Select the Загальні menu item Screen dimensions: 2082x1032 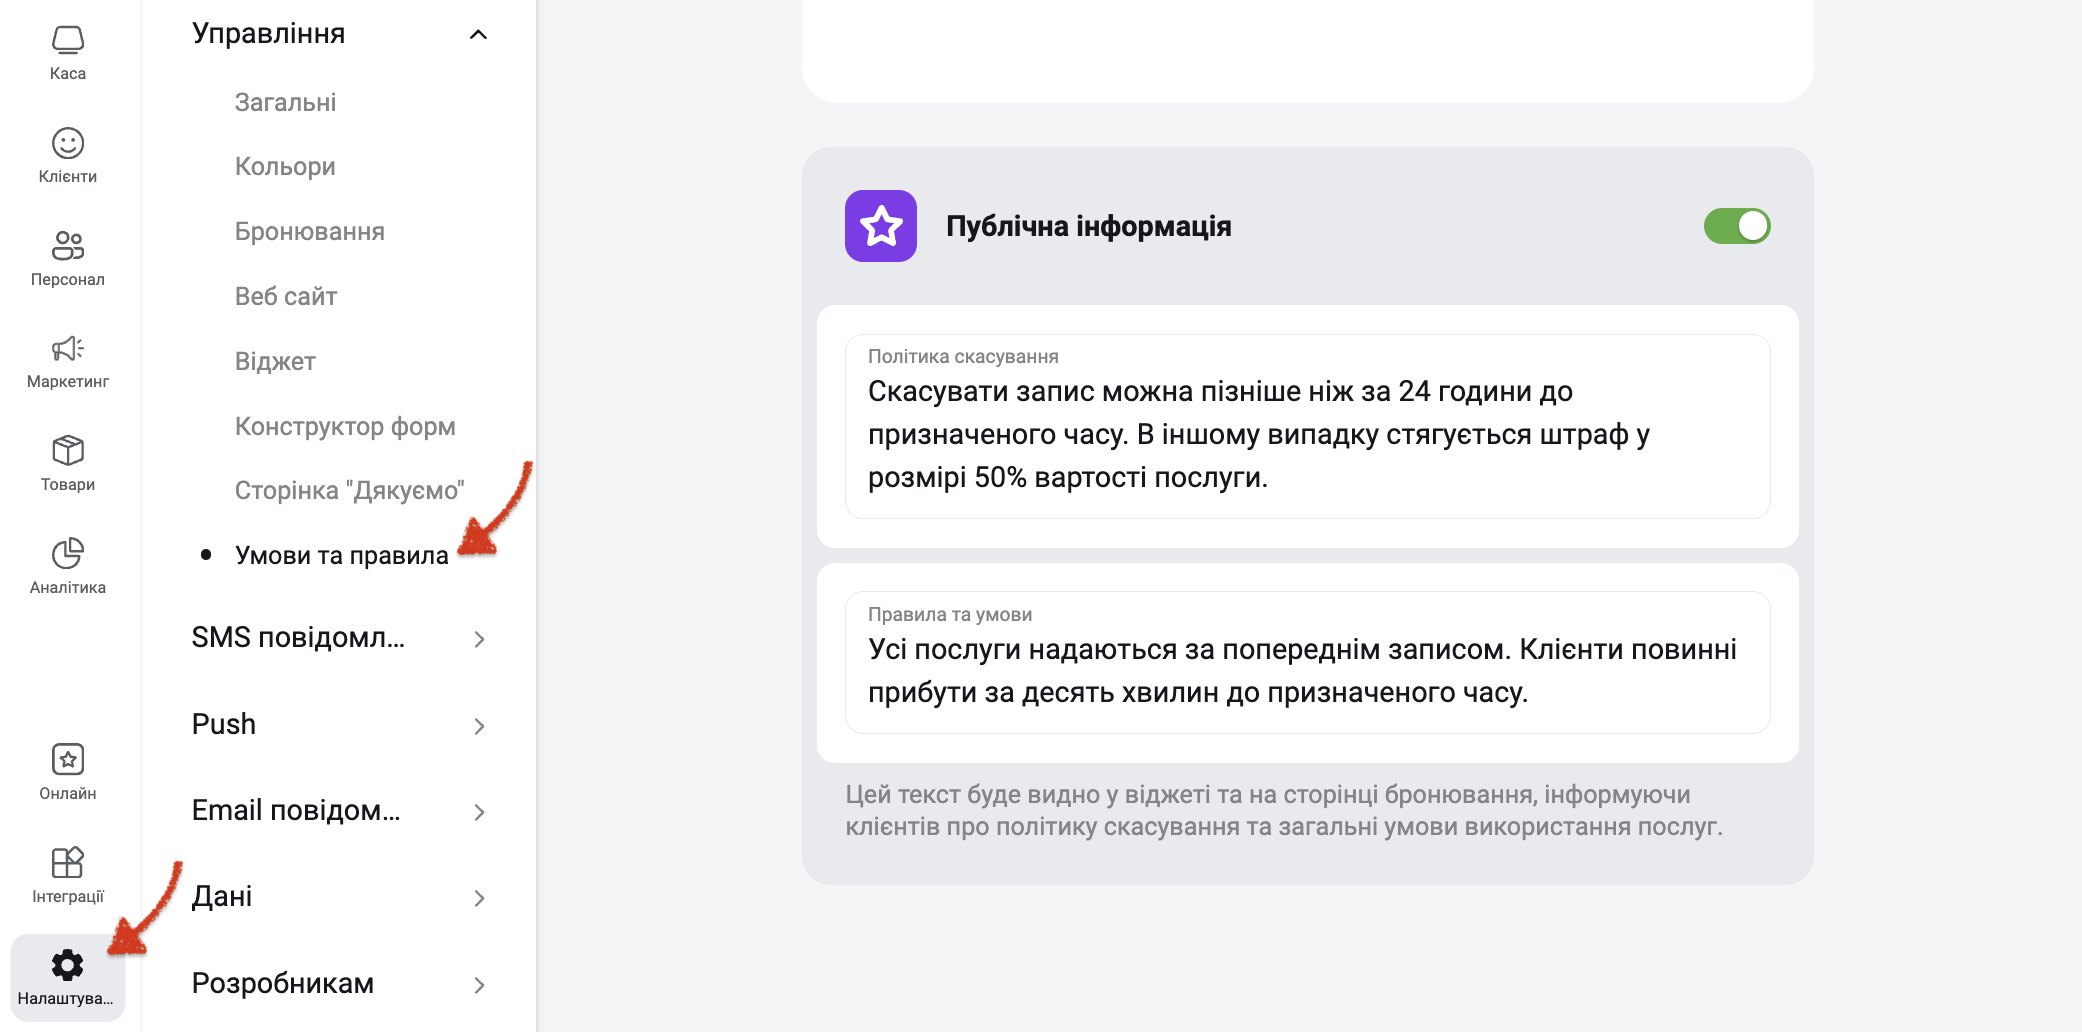click(285, 103)
